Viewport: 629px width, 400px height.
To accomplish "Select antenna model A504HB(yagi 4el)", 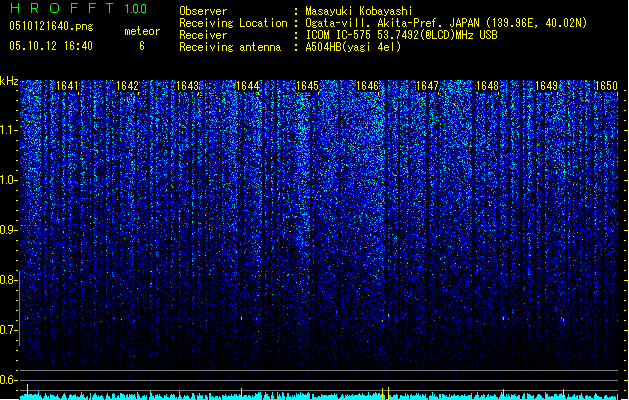I will (x=353, y=47).
